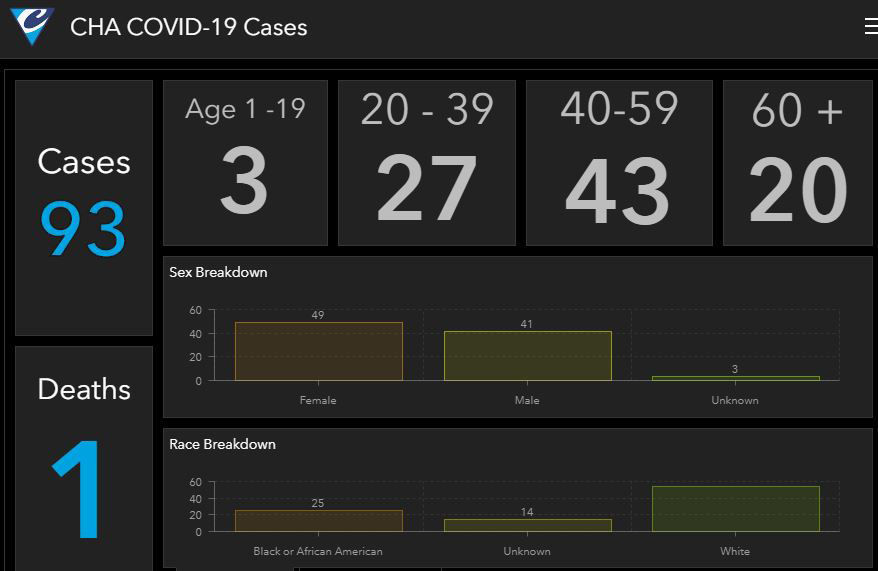Click the White axis label
Viewport: 878px width, 571px height.
click(735, 551)
